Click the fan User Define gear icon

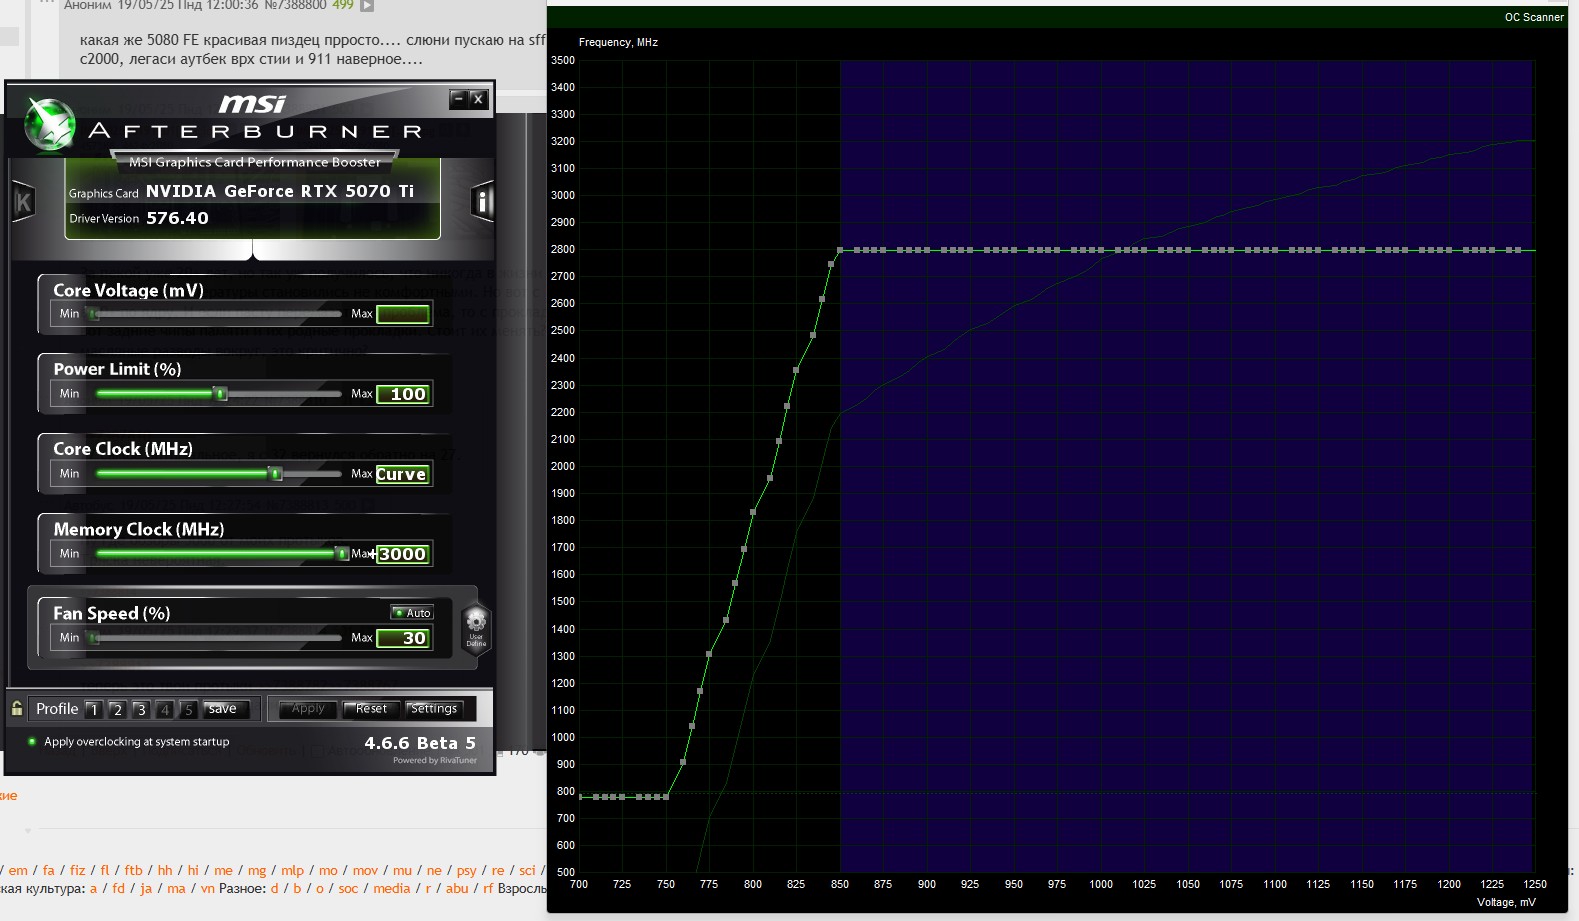(476, 627)
